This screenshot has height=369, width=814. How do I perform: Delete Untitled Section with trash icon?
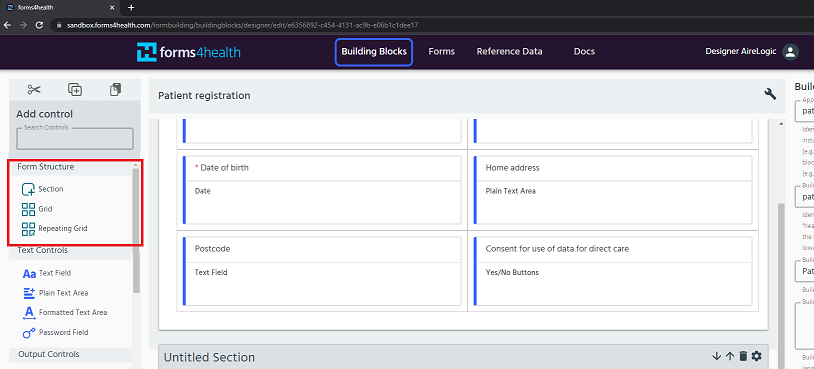743,356
